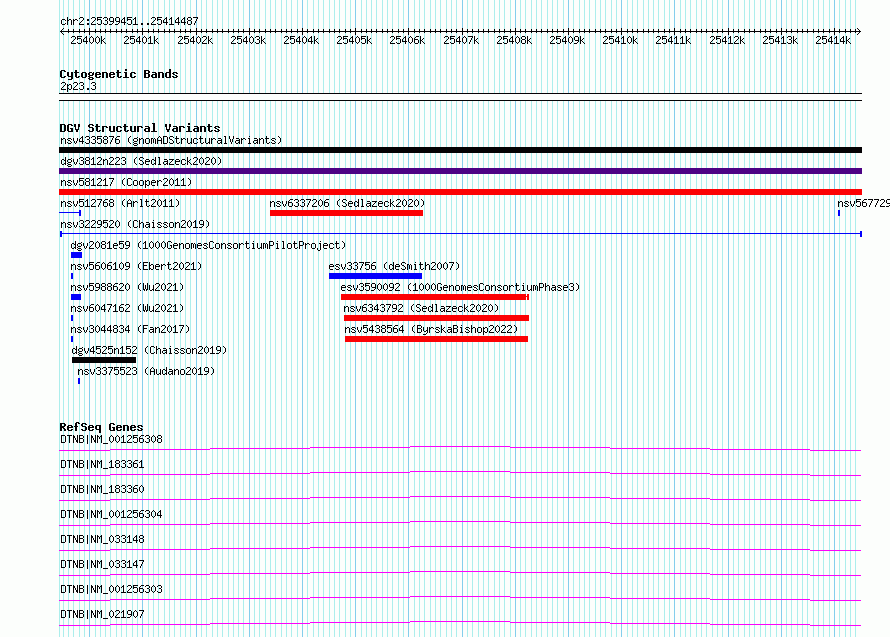Open transcript DTNB|NM_001256308
The image size is (890, 637).
[x=111, y=439]
